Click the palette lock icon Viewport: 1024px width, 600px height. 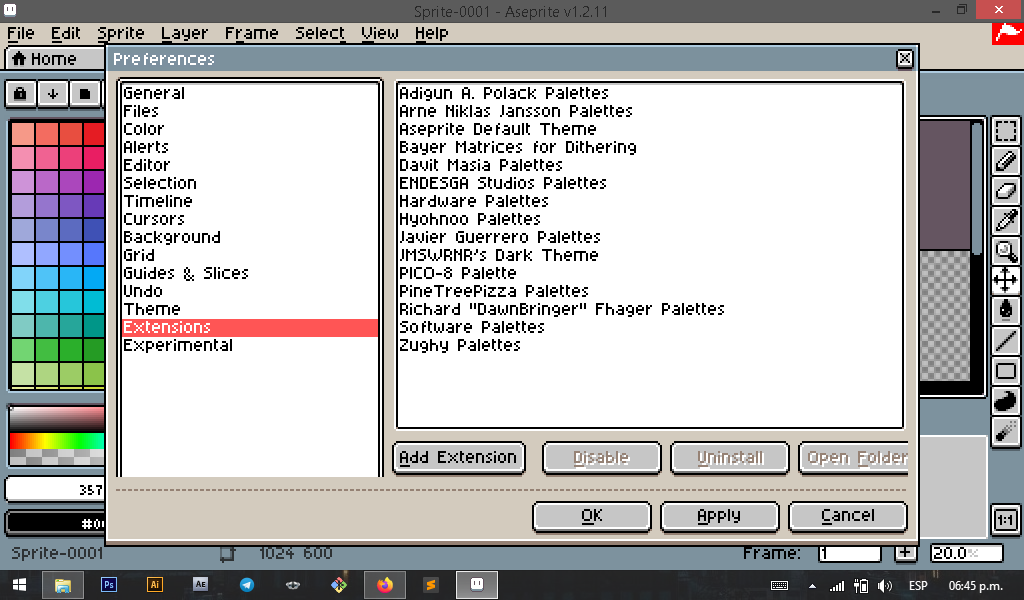point(21,94)
